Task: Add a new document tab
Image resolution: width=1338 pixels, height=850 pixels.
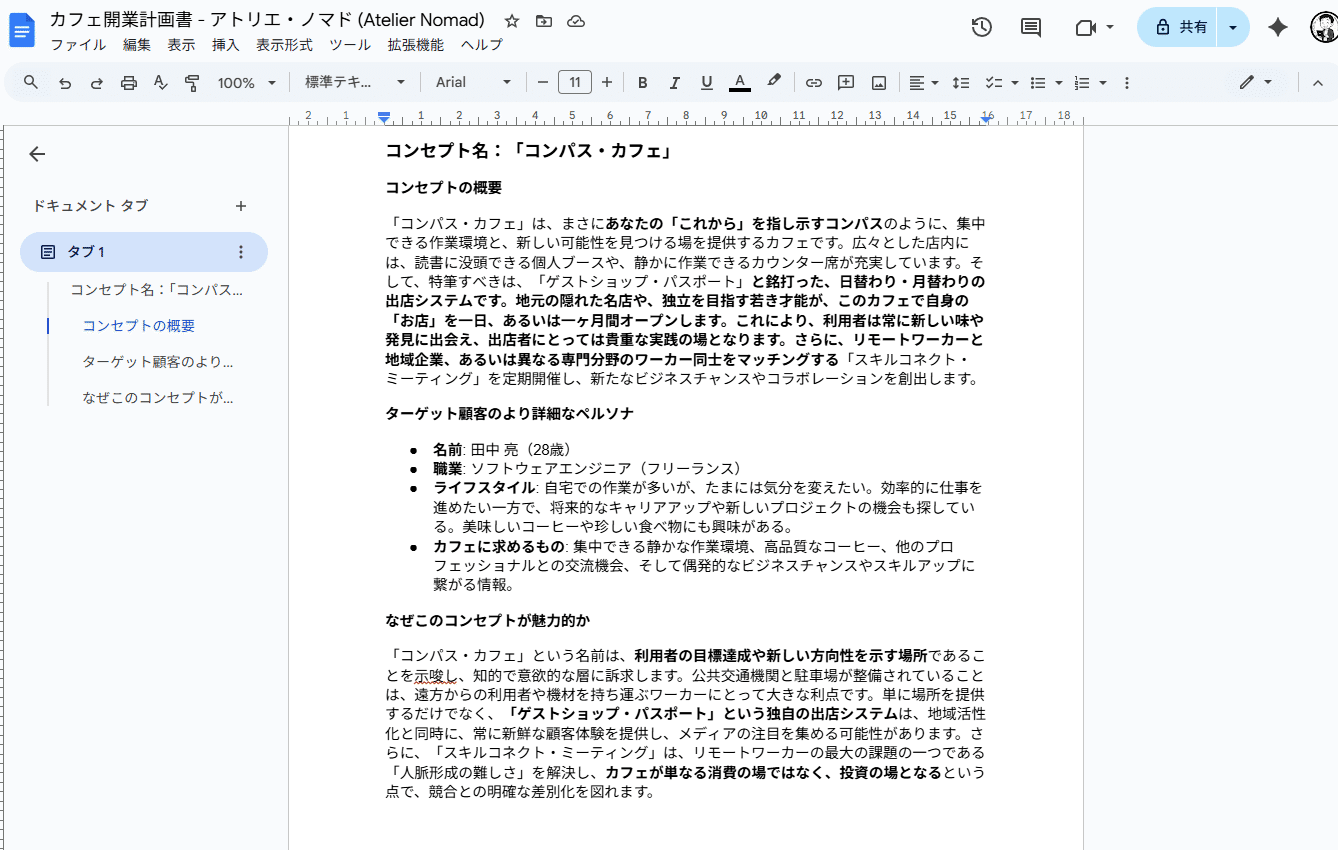Action: tap(240, 206)
